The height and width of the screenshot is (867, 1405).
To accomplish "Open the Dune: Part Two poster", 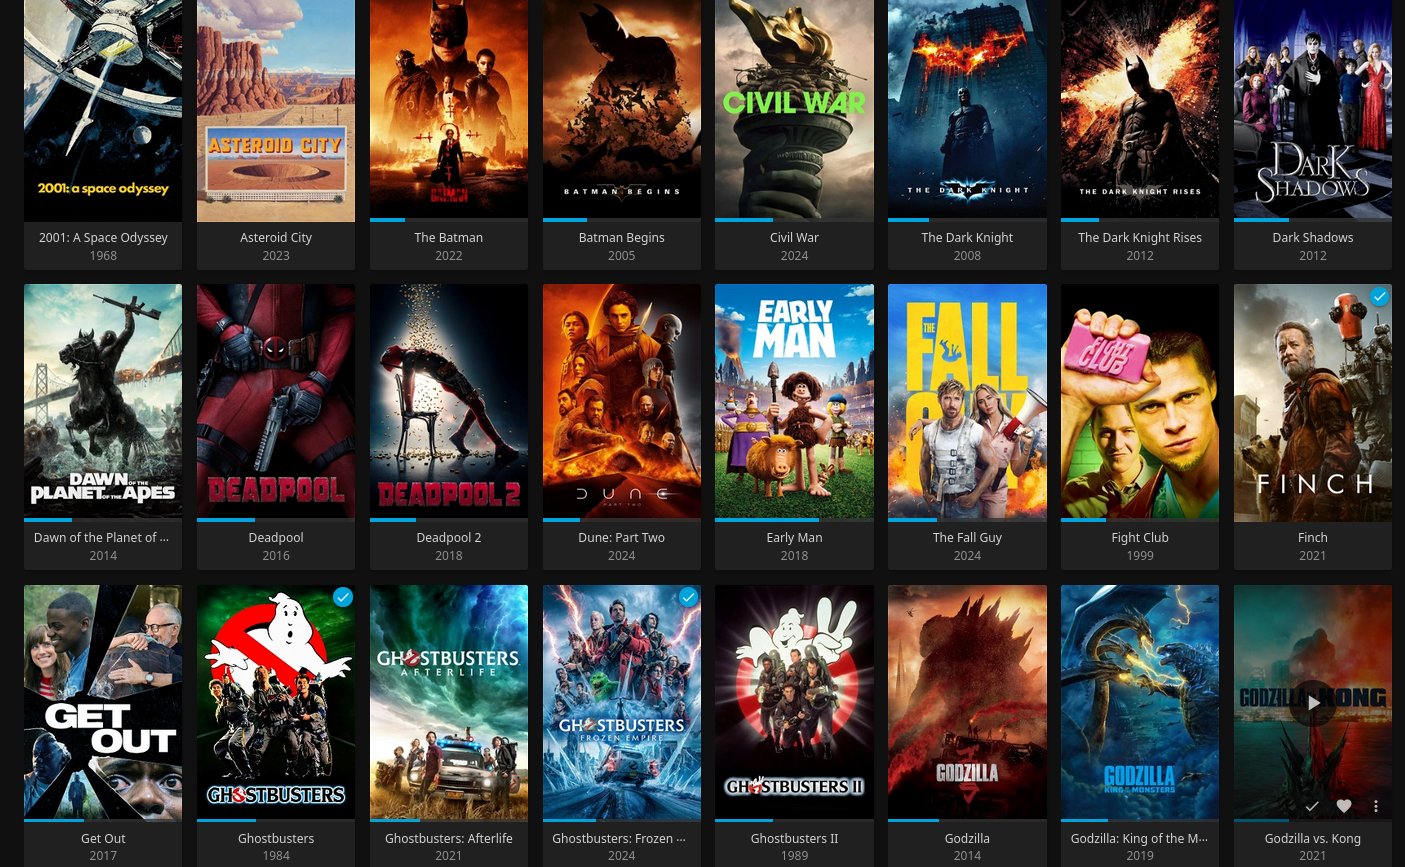I will click(621, 400).
